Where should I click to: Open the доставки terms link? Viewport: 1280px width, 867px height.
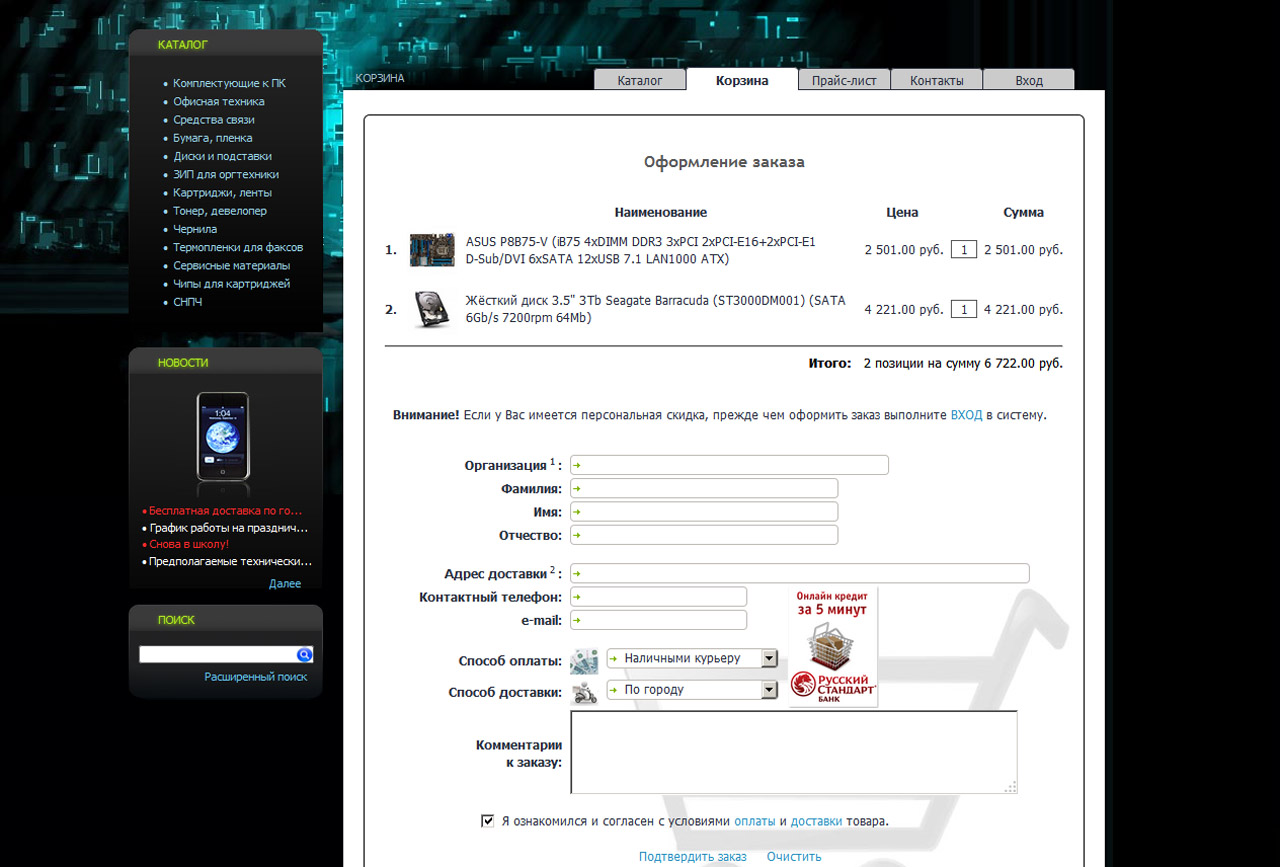(816, 821)
